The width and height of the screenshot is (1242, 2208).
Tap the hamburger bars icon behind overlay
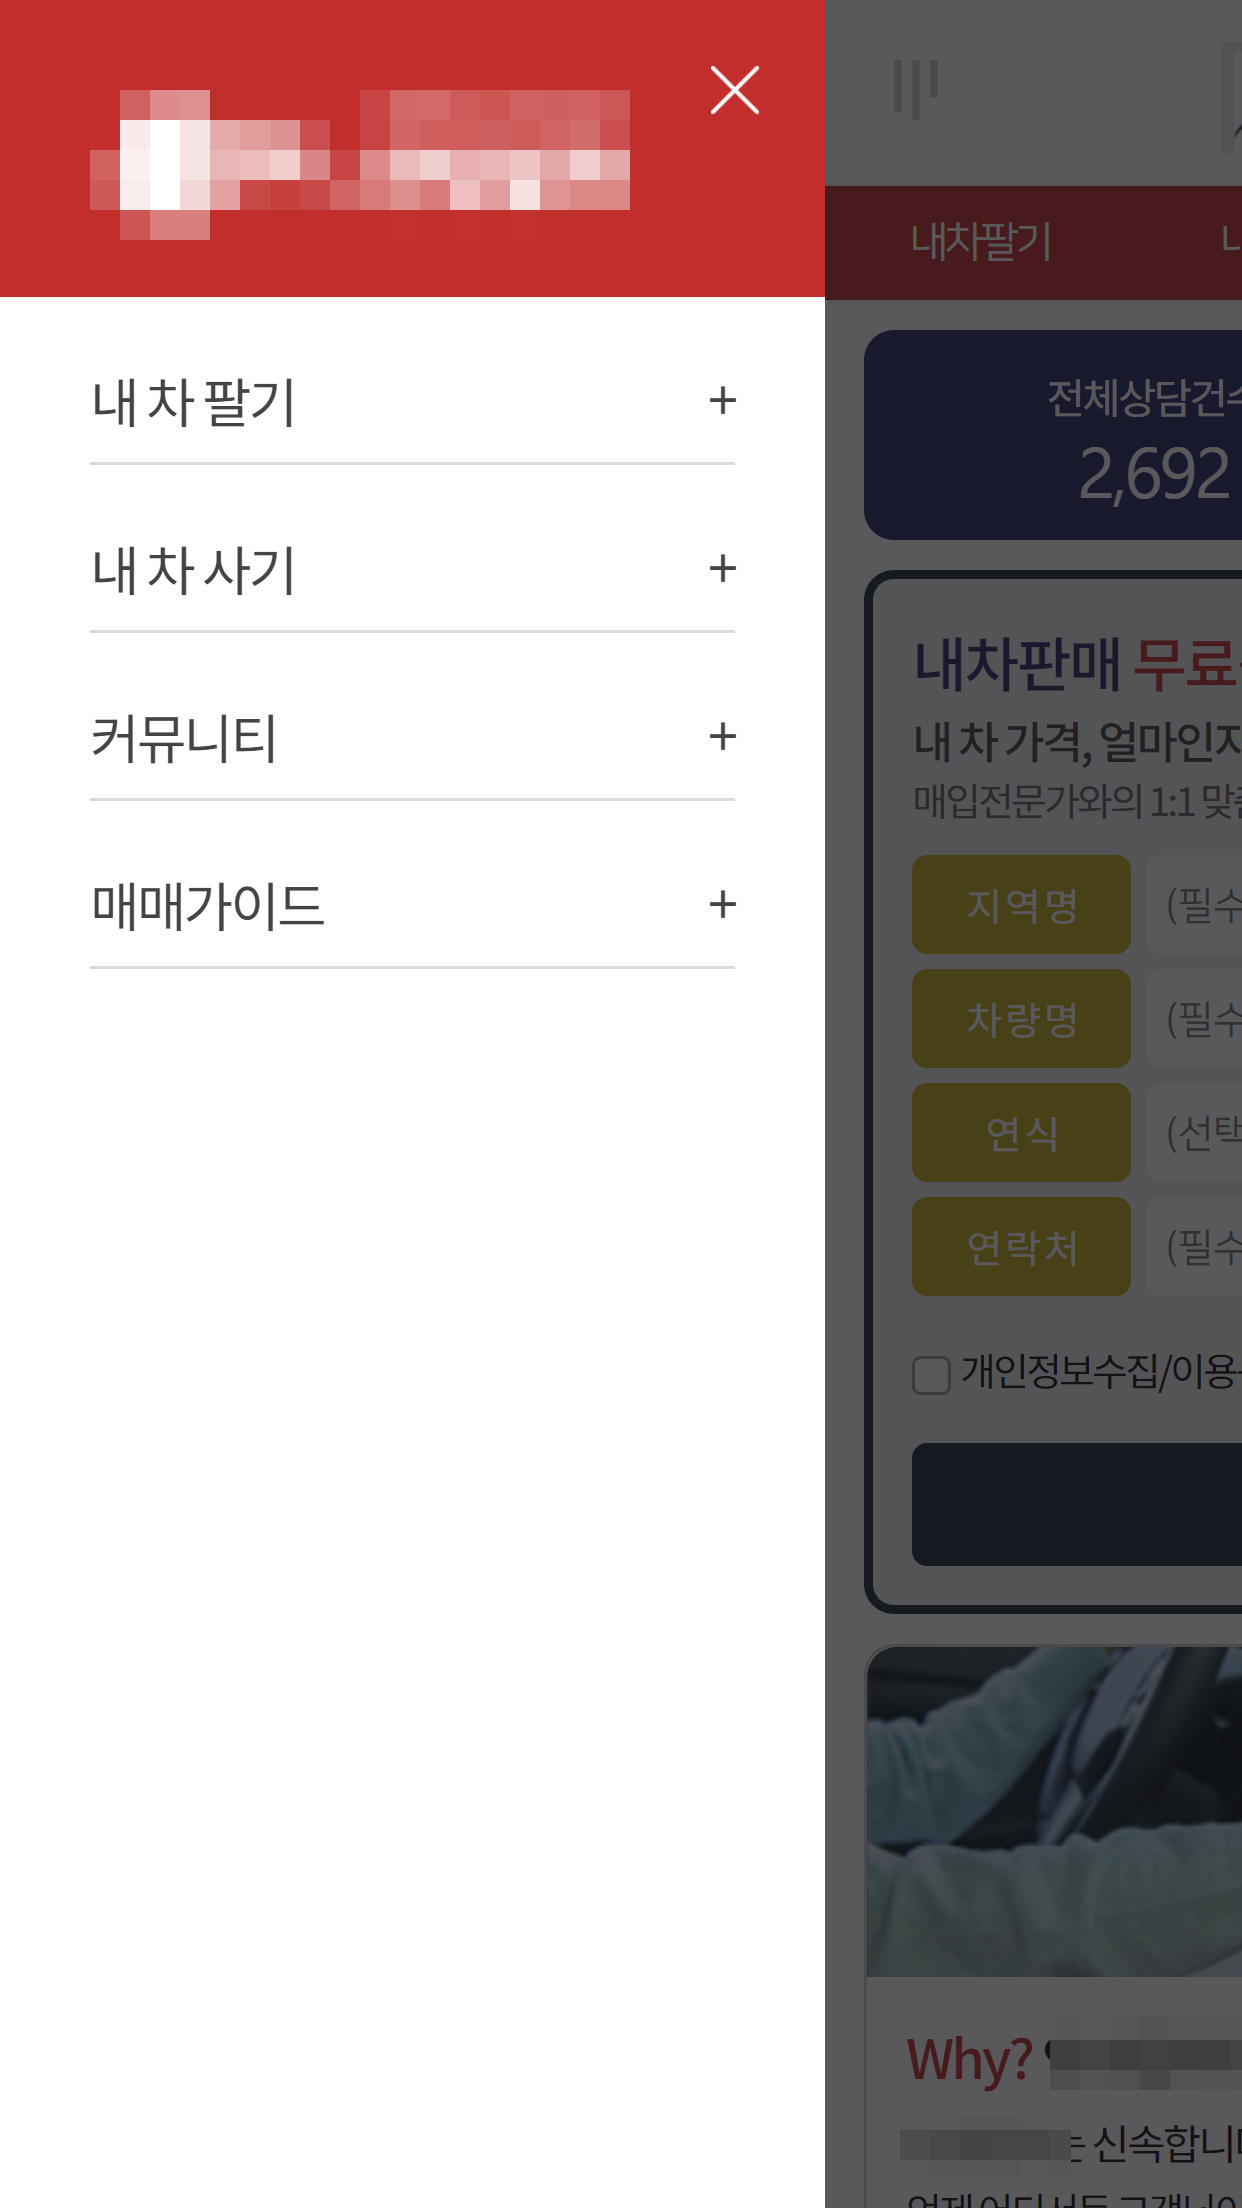(915, 88)
